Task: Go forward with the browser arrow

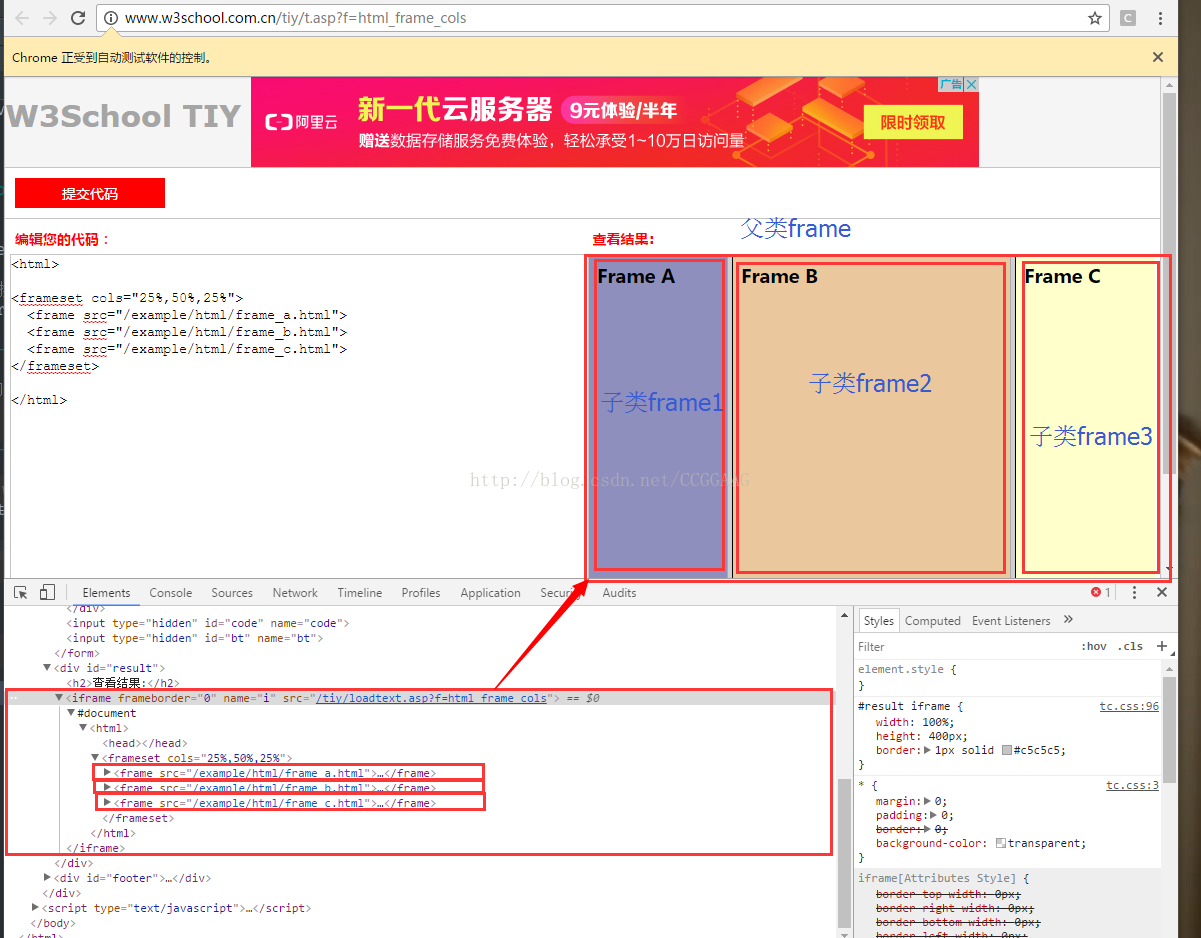Action: coord(50,18)
